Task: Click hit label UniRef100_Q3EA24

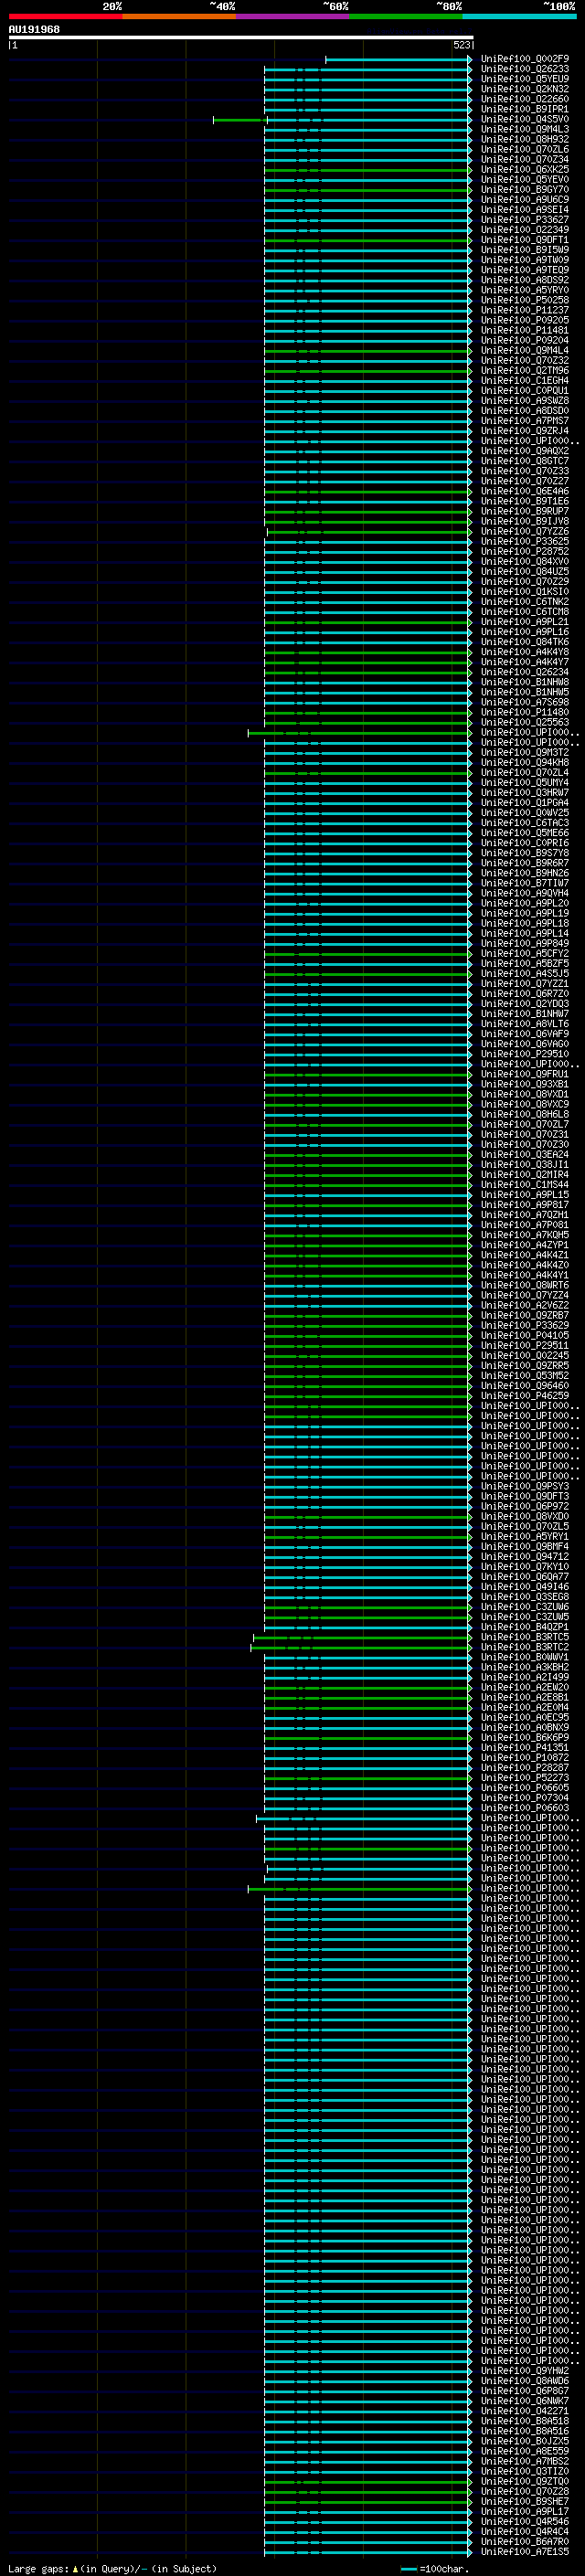Action: tap(525, 1155)
